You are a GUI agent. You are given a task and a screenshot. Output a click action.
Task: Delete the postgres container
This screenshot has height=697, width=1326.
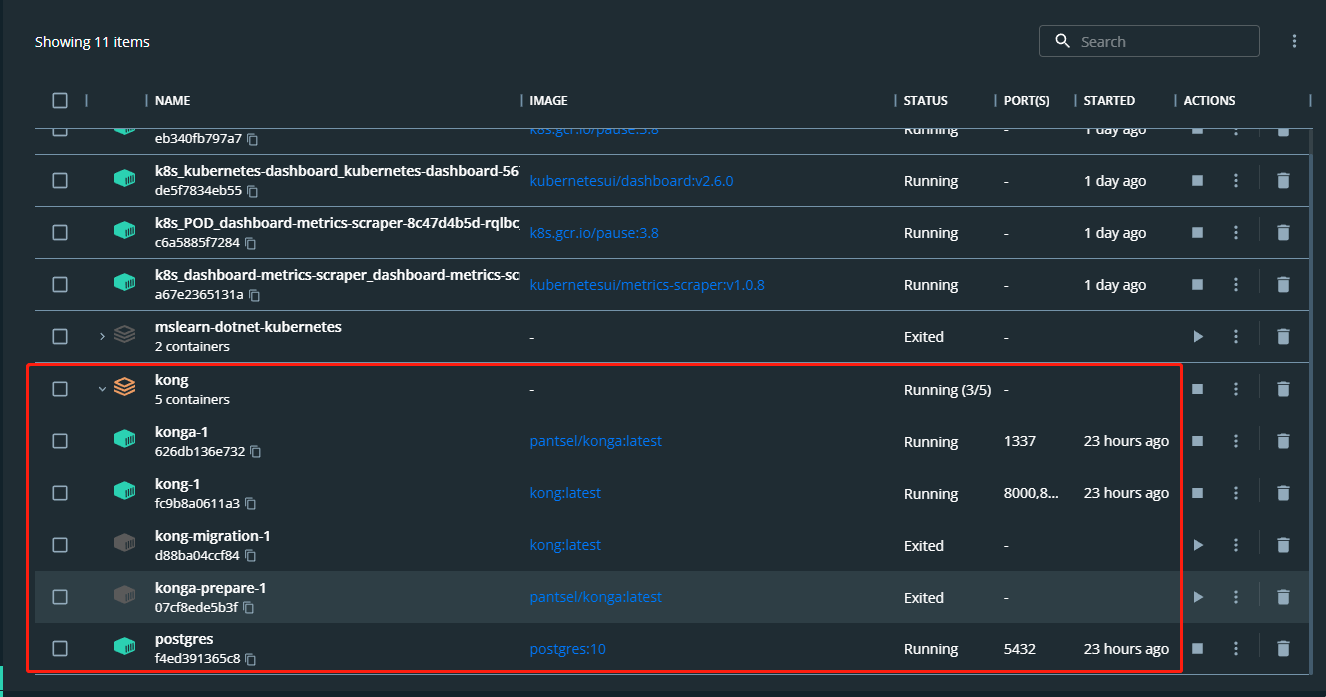[x=1283, y=649]
